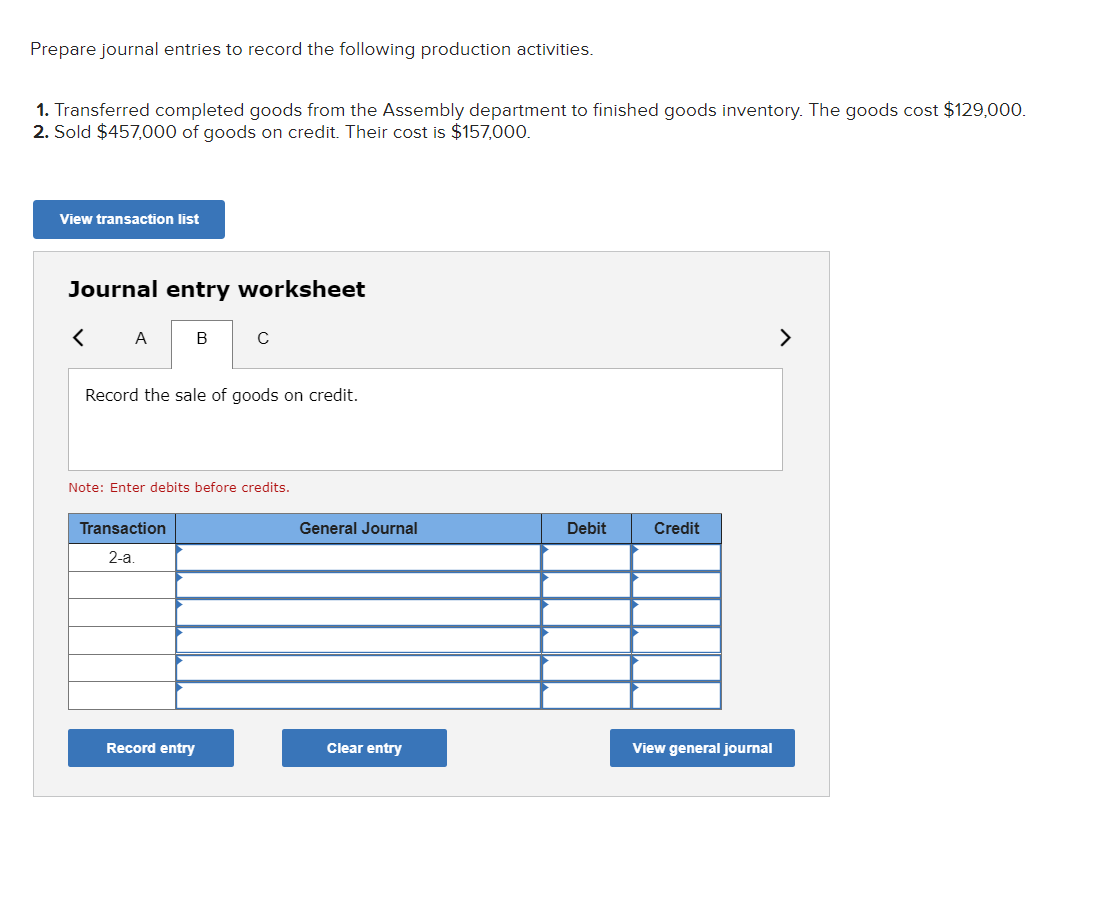Click the 'Journal entry worksheet' heading

pyautogui.click(x=216, y=289)
